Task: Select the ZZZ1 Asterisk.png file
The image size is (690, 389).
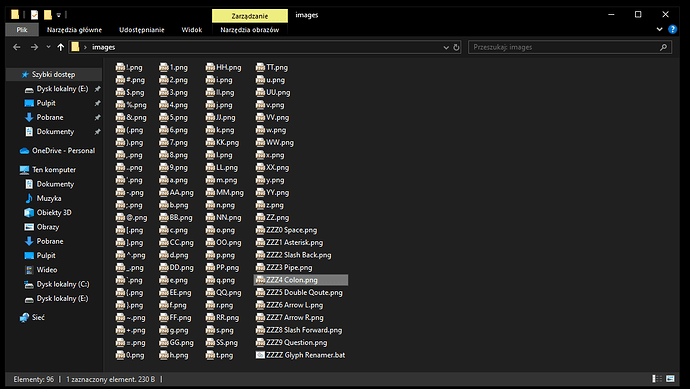Action: pyautogui.click(x=290, y=242)
